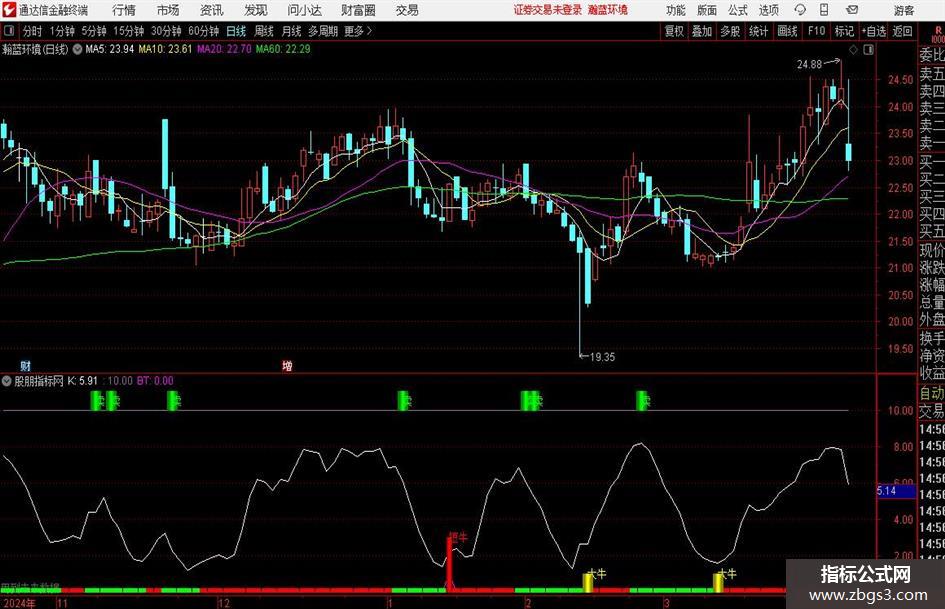Open the 财富圈 menu
Viewport: 945px width, 609px height.
pyautogui.click(x=358, y=10)
